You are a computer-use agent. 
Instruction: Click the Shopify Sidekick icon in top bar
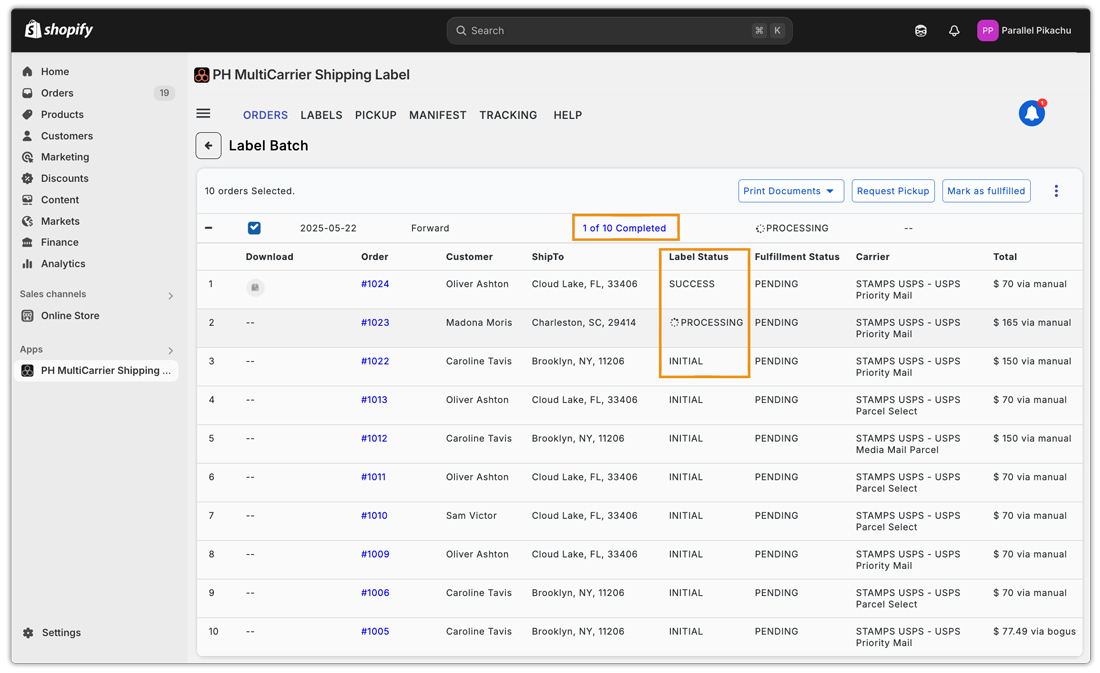point(920,30)
